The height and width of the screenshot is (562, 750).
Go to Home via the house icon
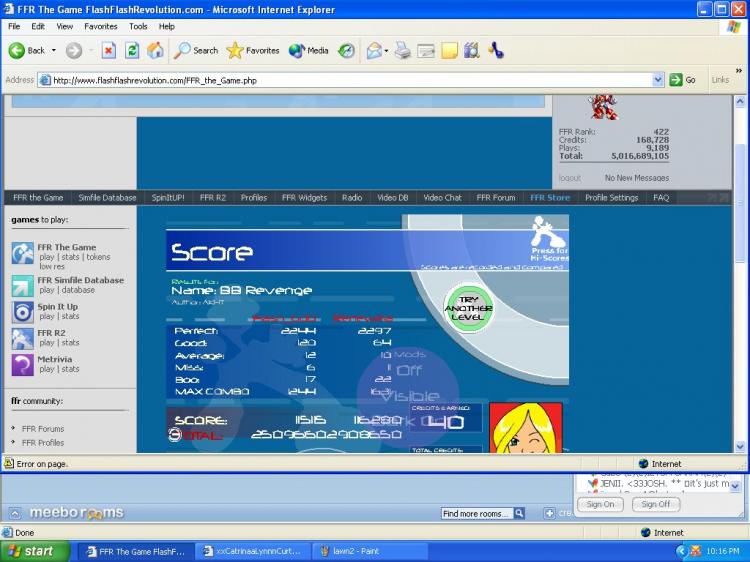(155, 50)
